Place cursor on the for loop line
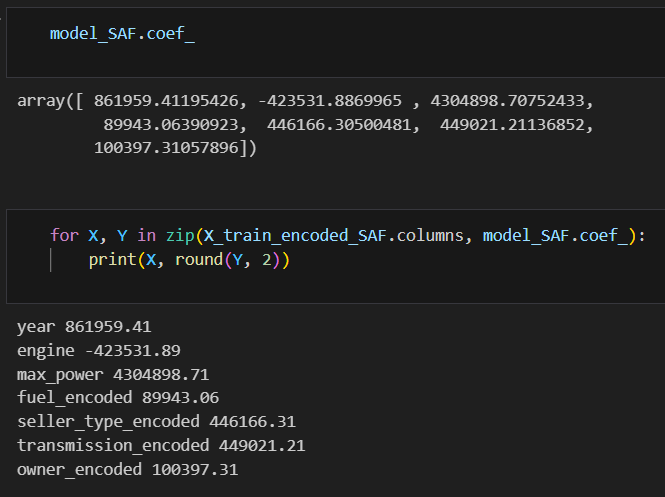This screenshot has width=665, height=497. (x=347, y=235)
